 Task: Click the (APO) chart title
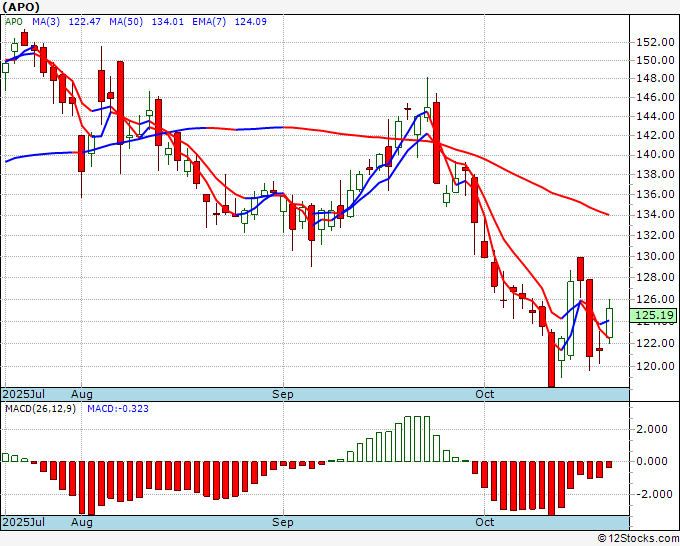(x=21, y=7)
